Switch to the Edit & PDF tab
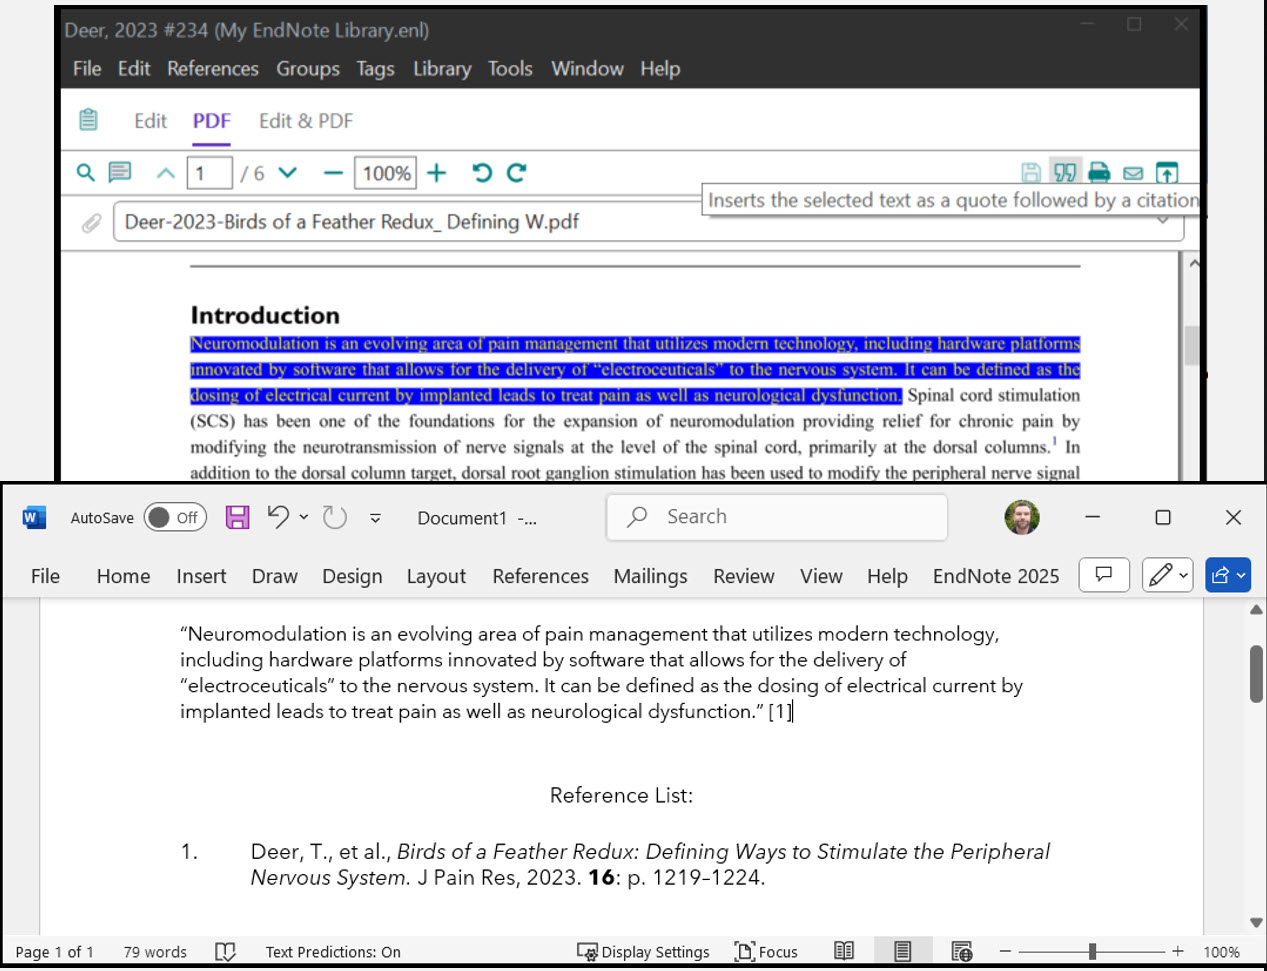This screenshot has width=1267, height=971. (305, 121)
